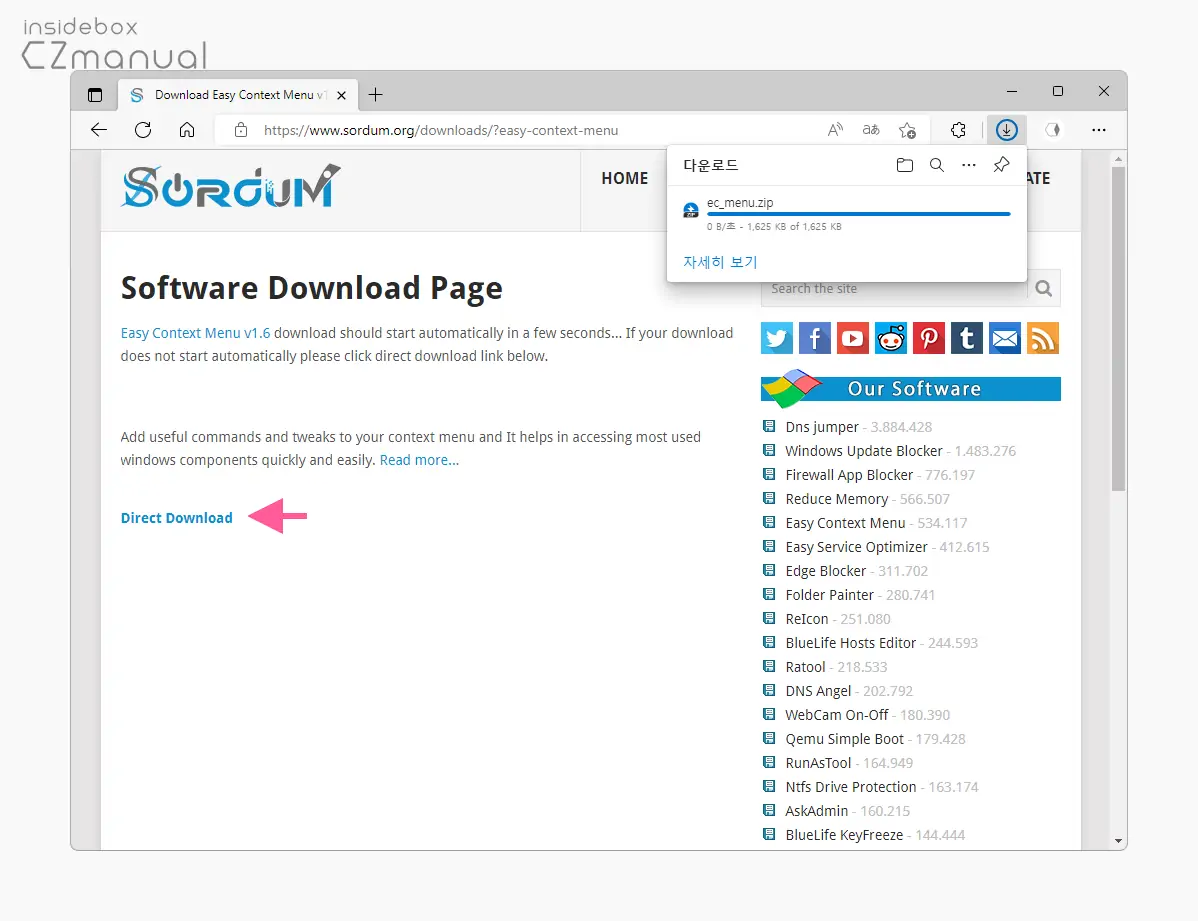Open the Sordum Tumblr icon
The height and width of the screenshot is (921, 1198).
click(x=966, y=338)
